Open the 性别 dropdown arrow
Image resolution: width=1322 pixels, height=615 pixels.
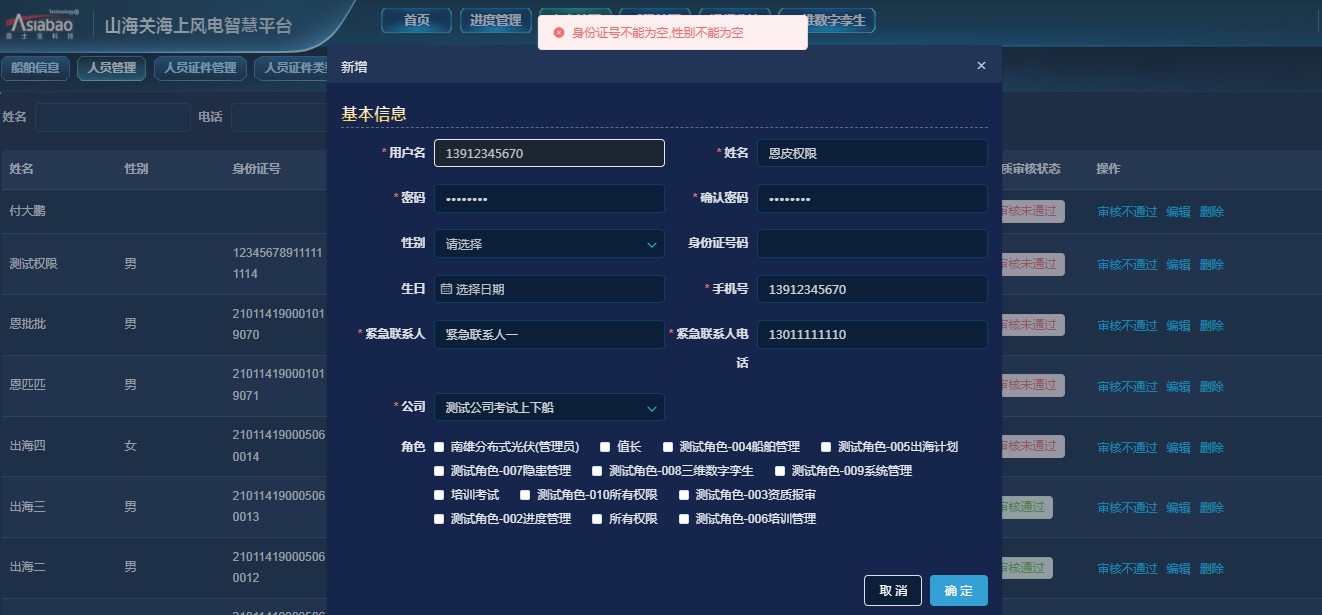652,244
